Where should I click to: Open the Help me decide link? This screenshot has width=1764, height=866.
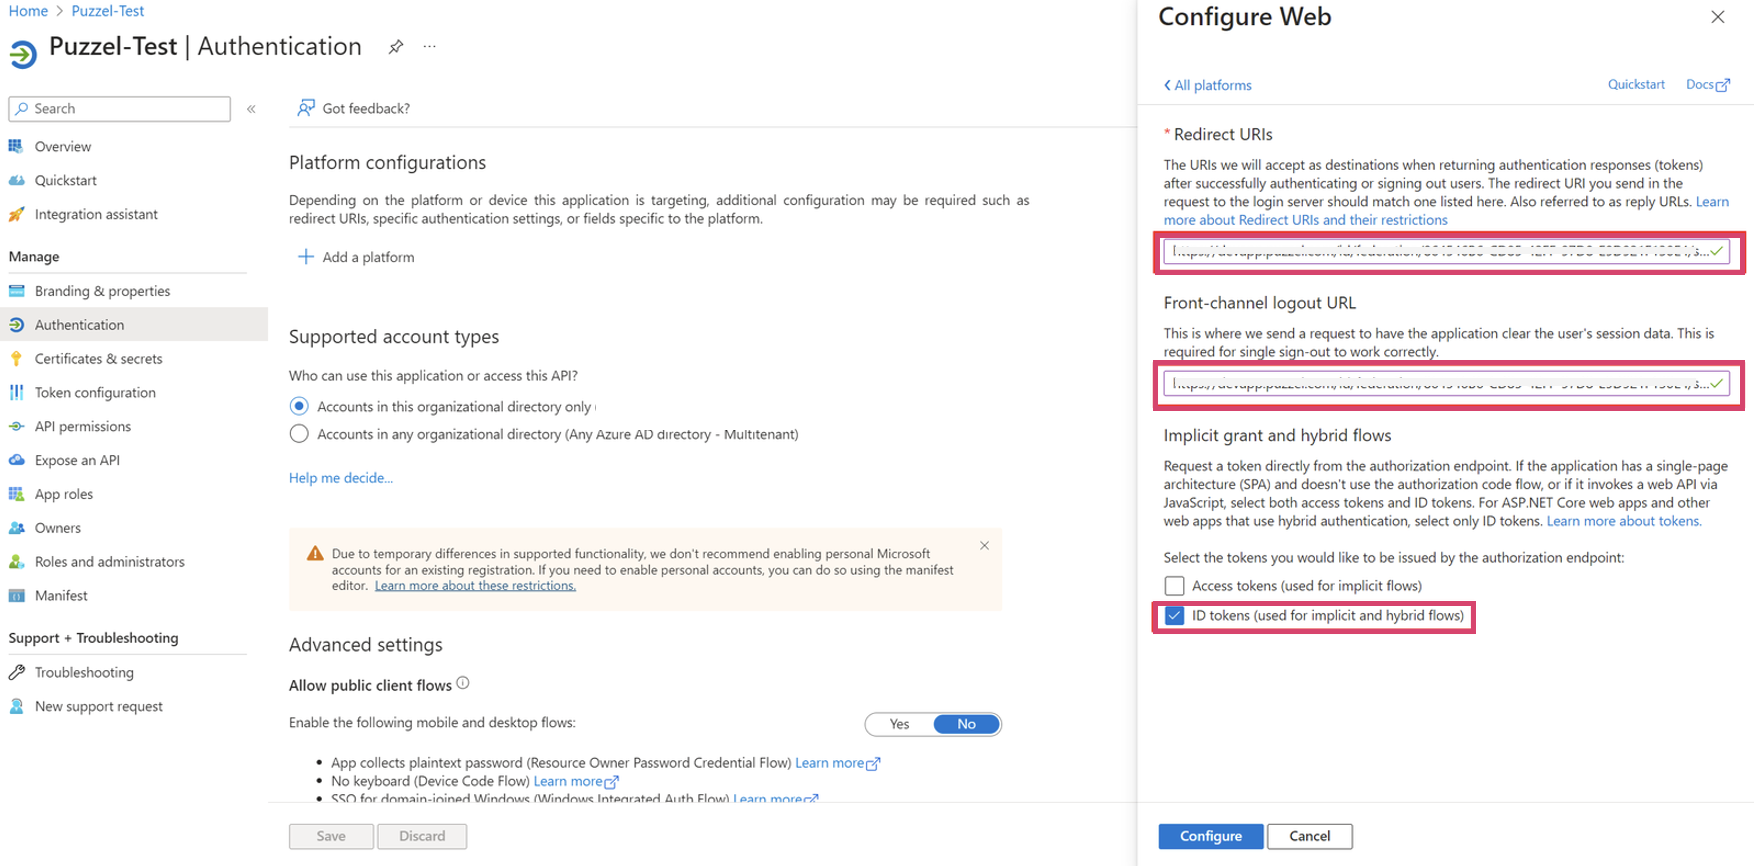(x=340, y=478)
